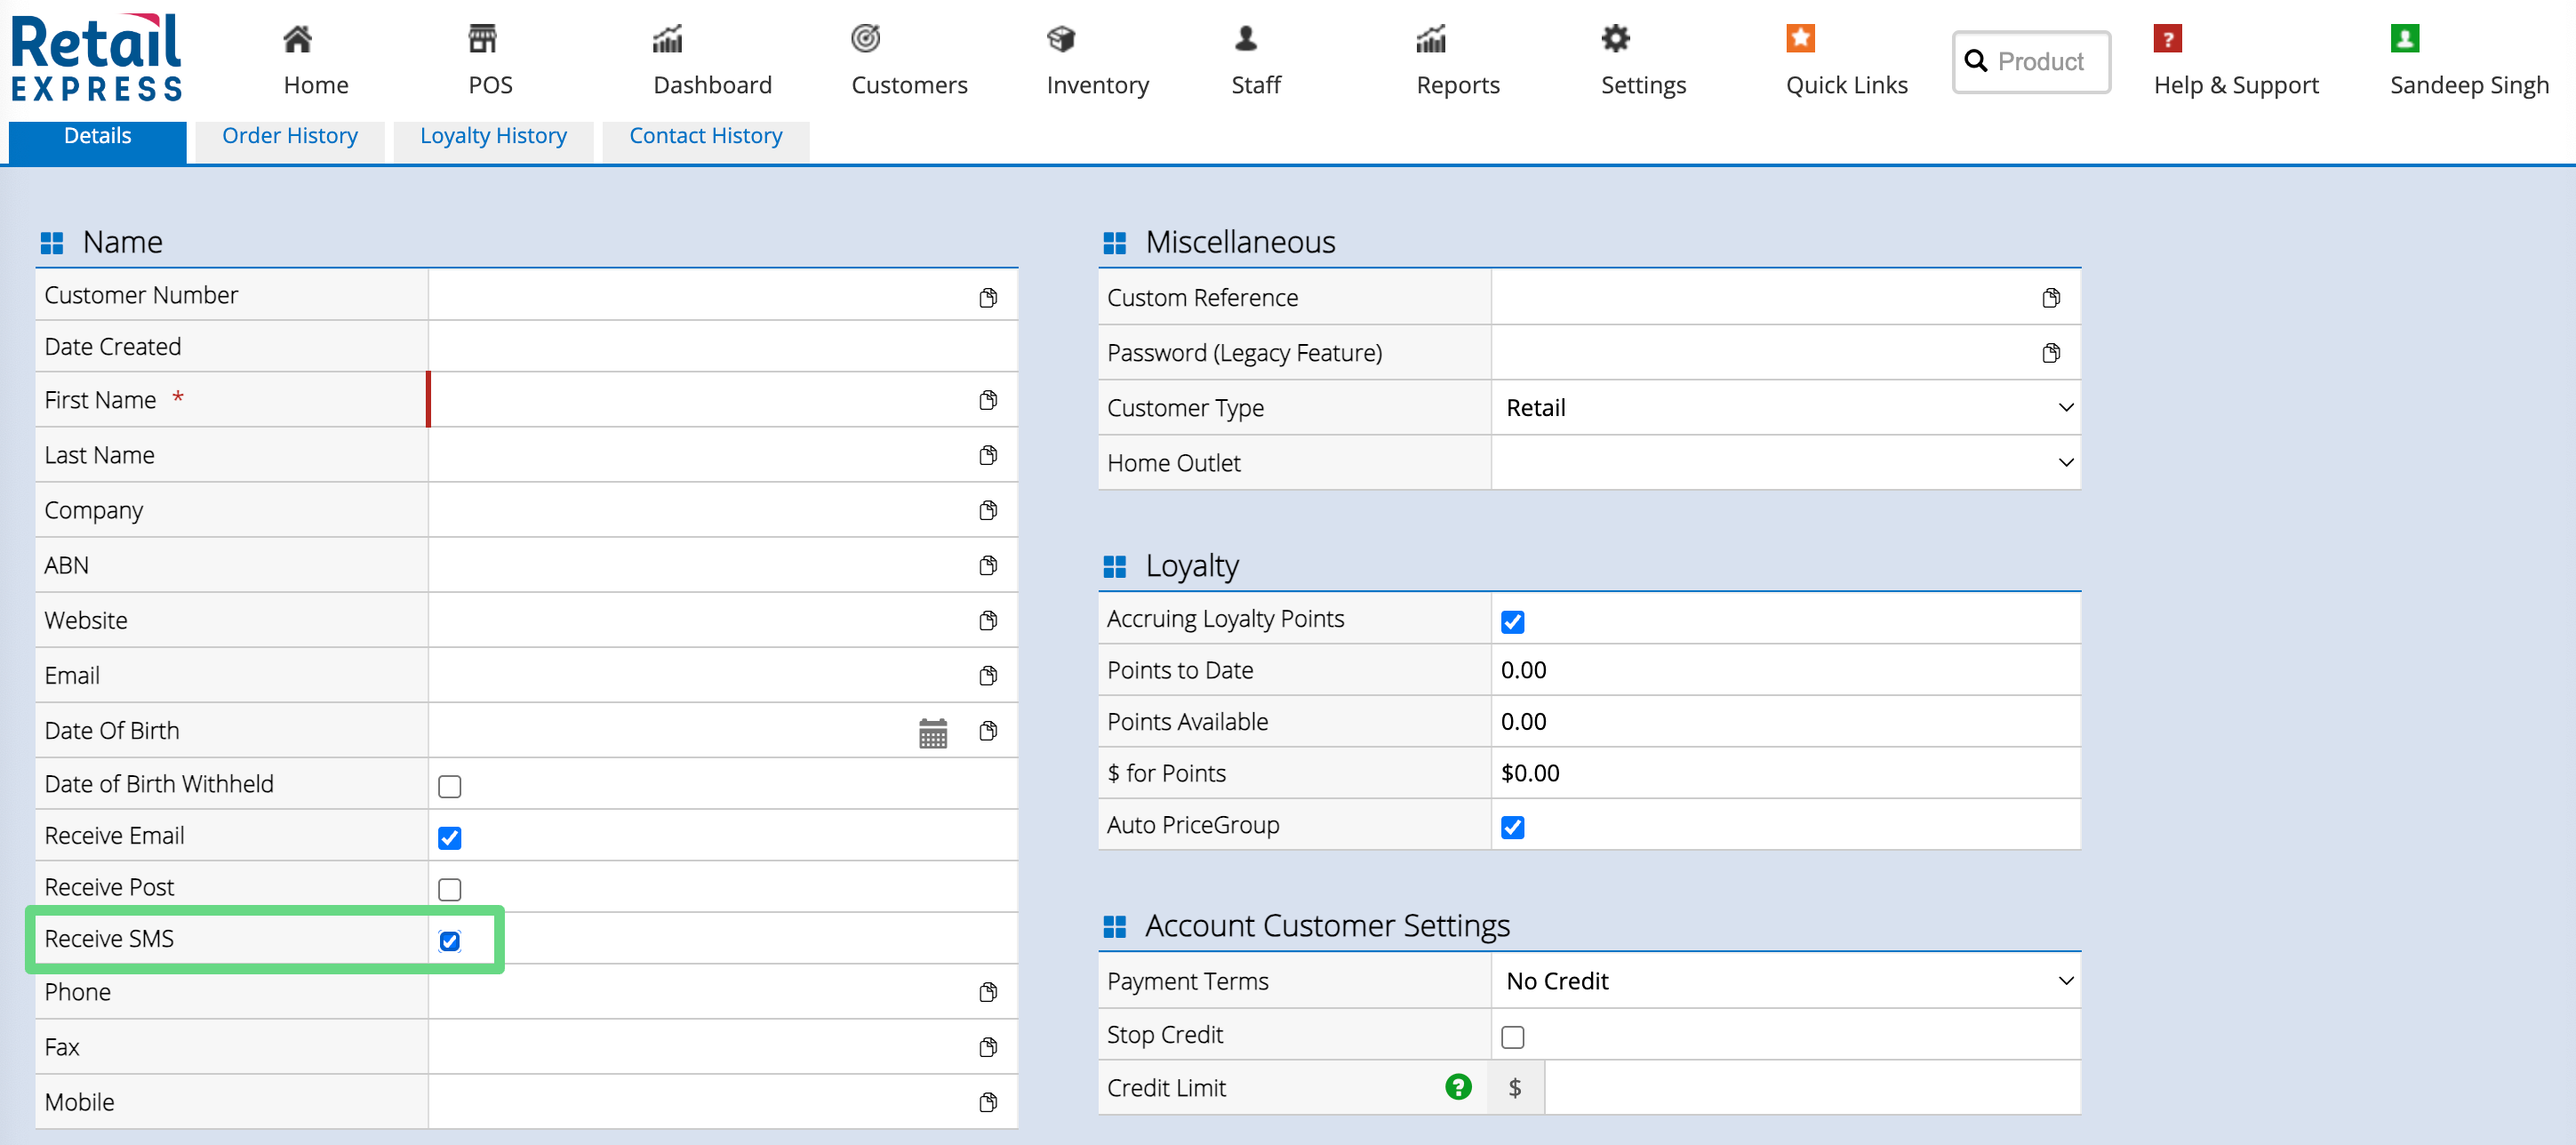2576x1145 pixels.
Task: Open the Settings gear icon
Action: pyautogui.click(x=1614, y=39)
